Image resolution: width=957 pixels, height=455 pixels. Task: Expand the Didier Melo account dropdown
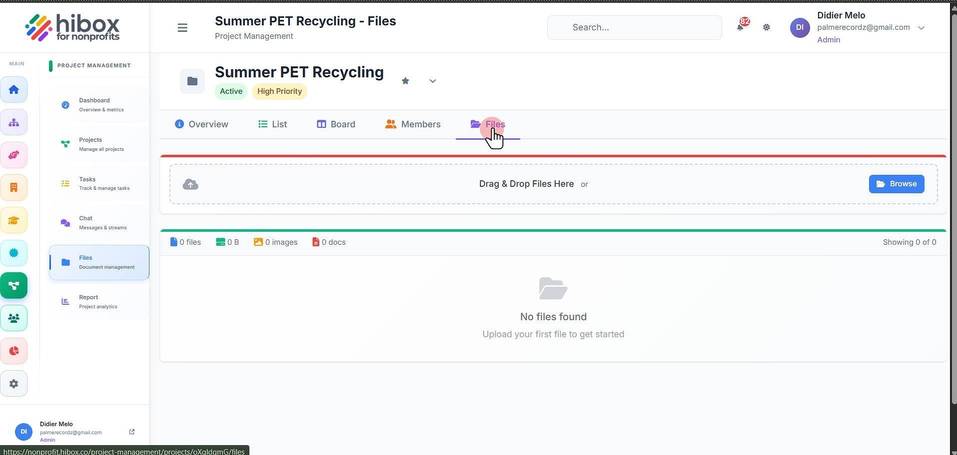[x=922, y=27]
